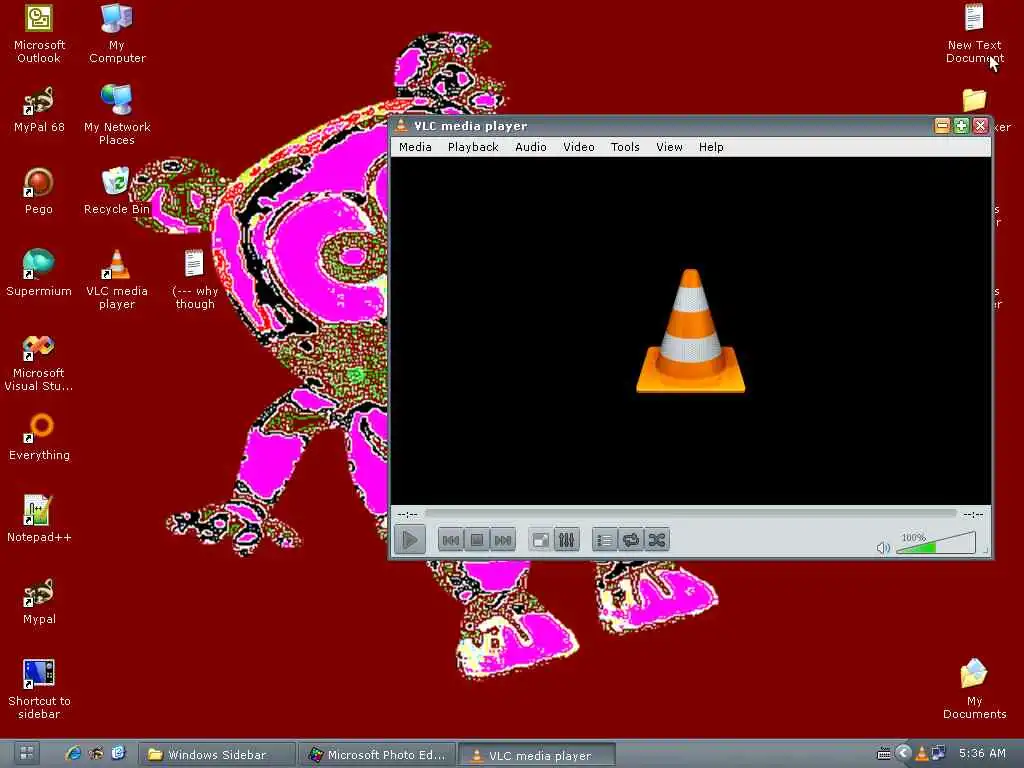Click the Play button in VLC
The image size is (1024, 768).
coord(410,539)
